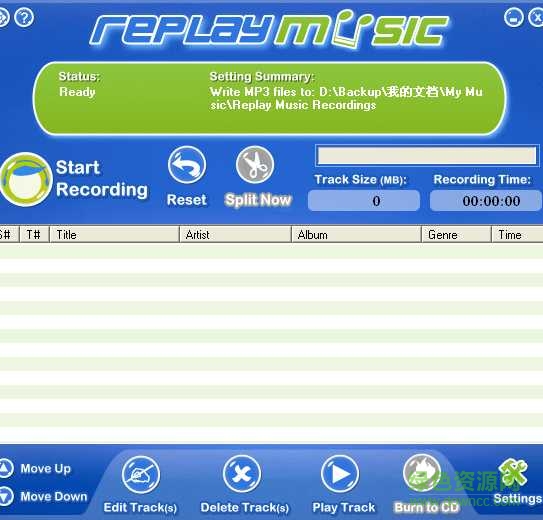Click the T# column header
The image size is (543, 520).
(34, 235)
